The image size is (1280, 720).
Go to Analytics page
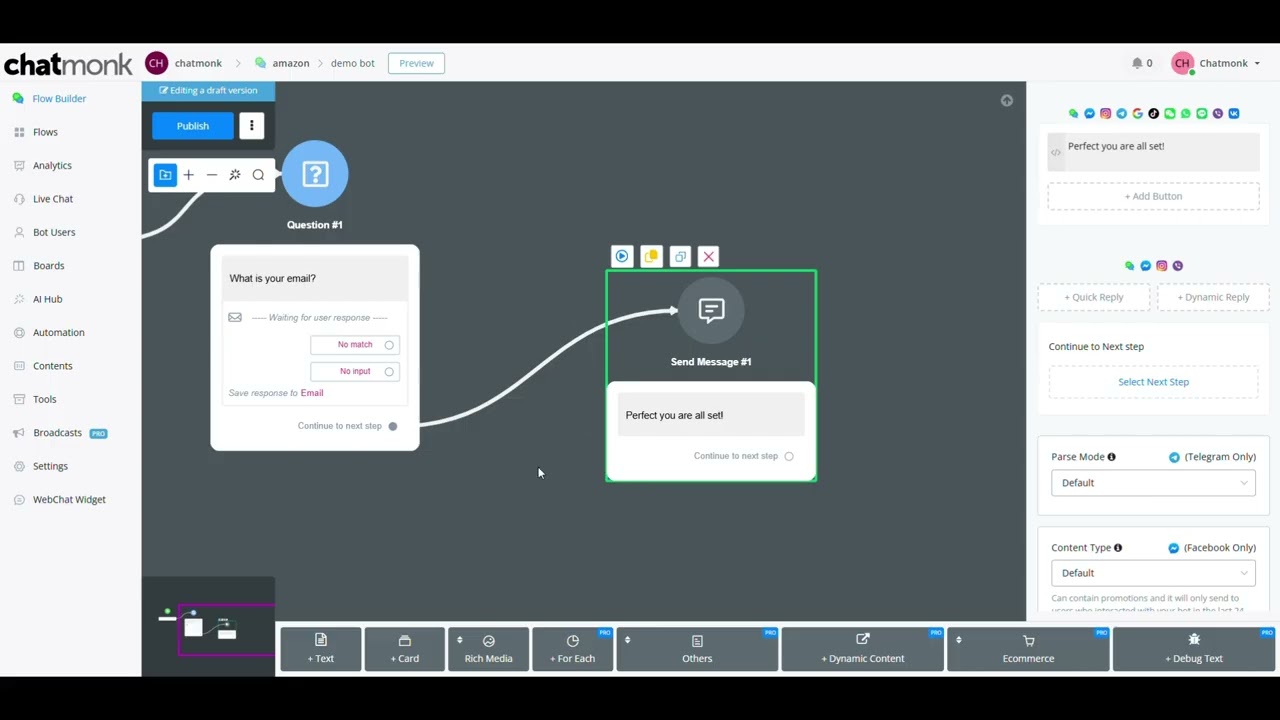click(52, 165)
